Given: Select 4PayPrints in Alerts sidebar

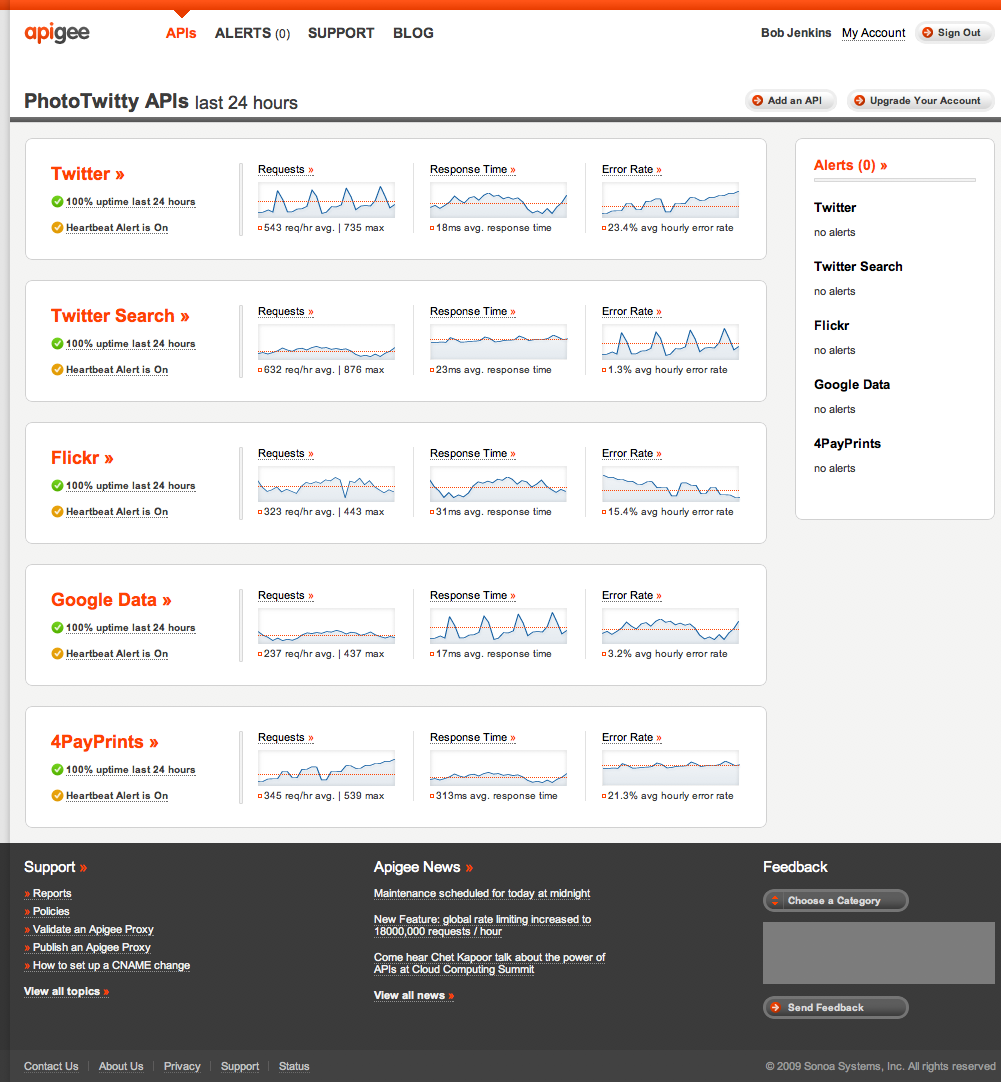Looking at the screenshot, I should (847, 444).
